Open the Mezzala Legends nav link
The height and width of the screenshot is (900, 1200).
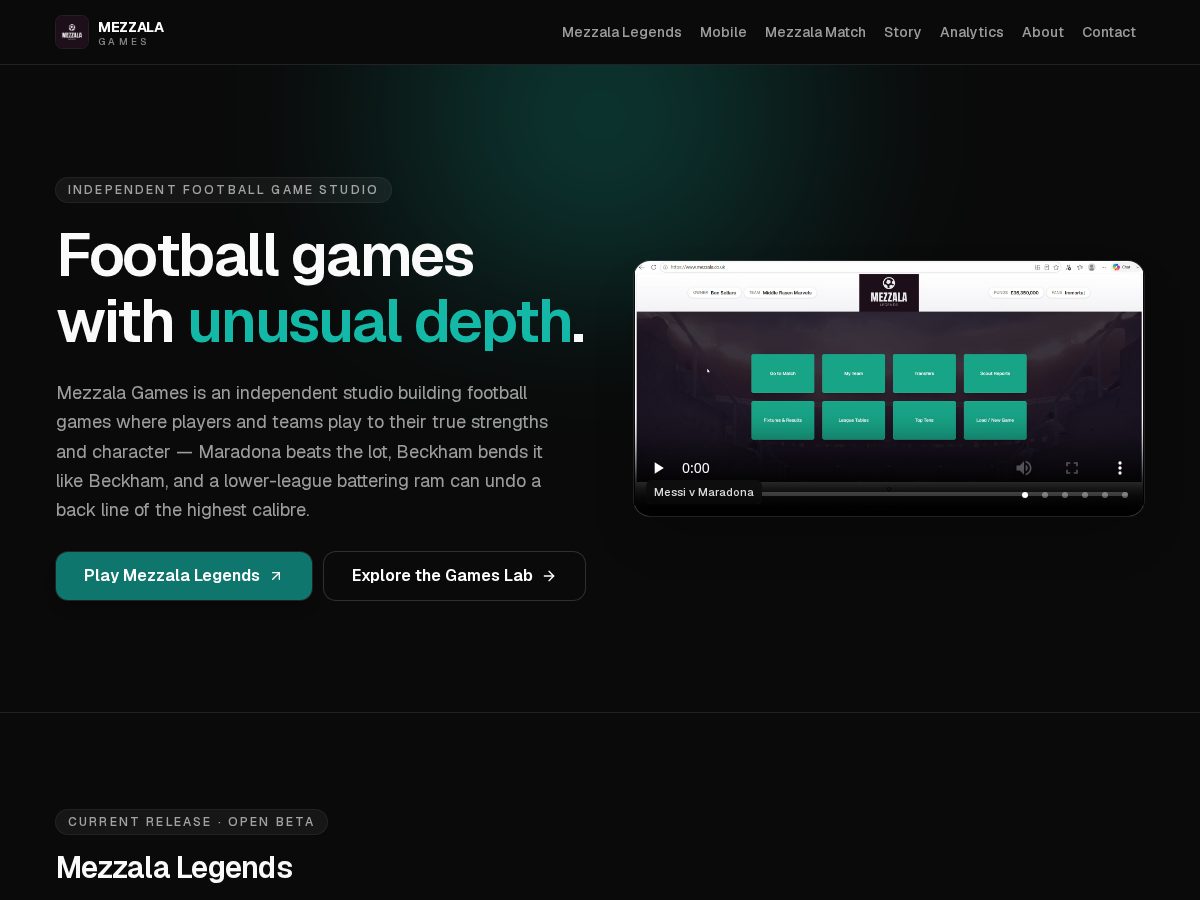pos(622,32)
